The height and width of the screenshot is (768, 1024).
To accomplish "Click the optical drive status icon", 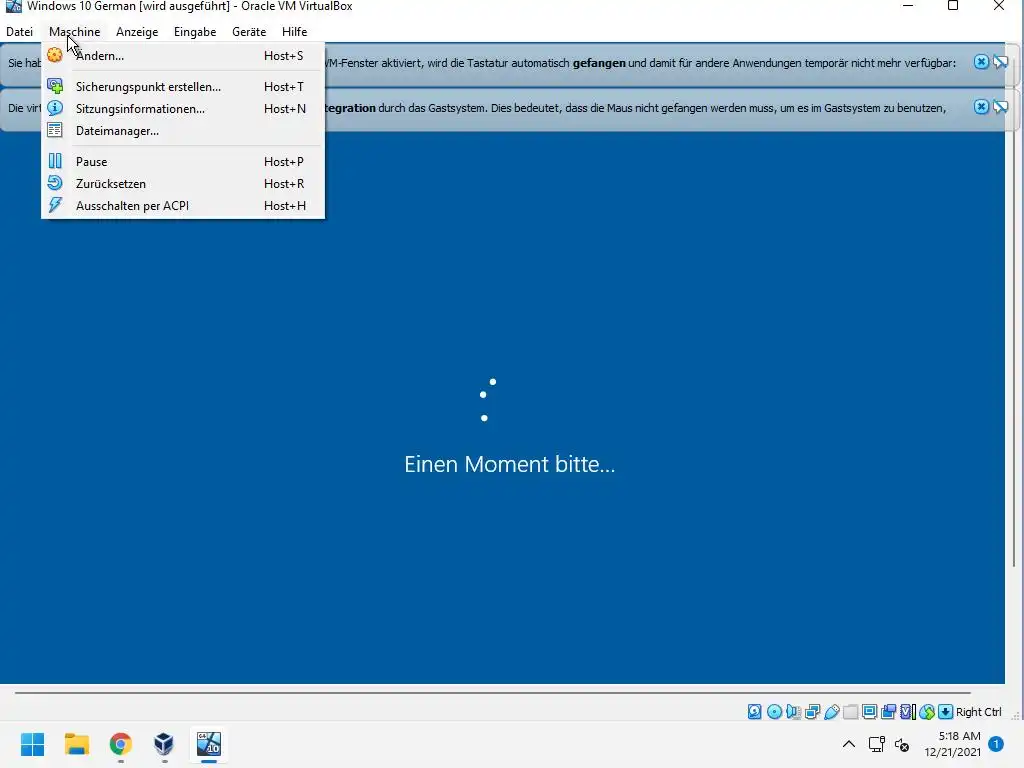I will tap(775, 712).
